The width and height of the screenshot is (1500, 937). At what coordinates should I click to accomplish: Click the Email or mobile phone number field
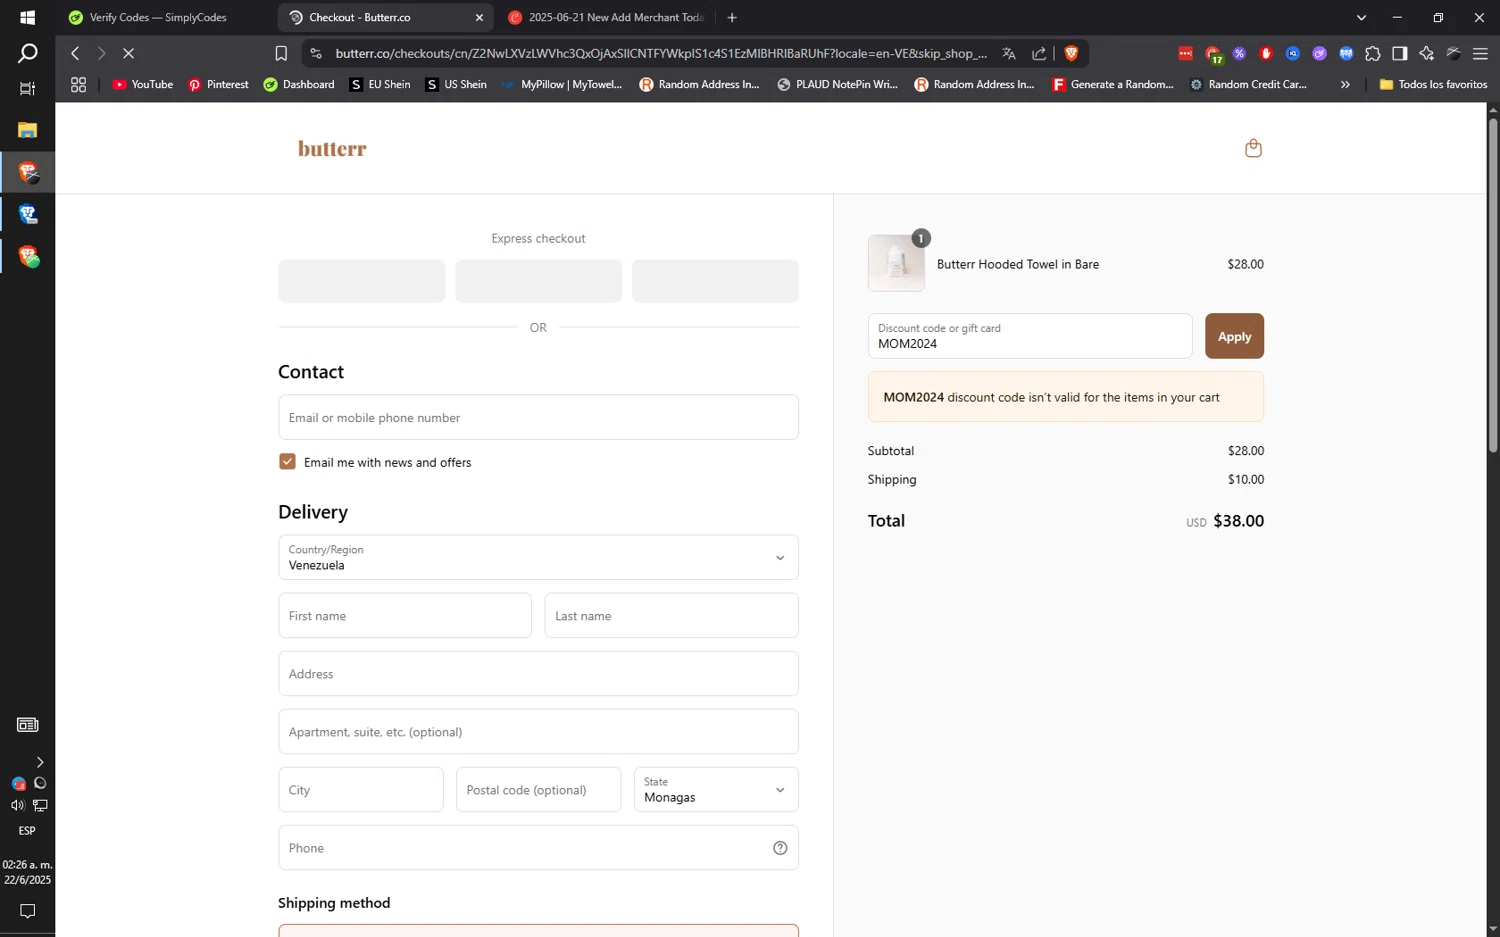coord(538,417)
